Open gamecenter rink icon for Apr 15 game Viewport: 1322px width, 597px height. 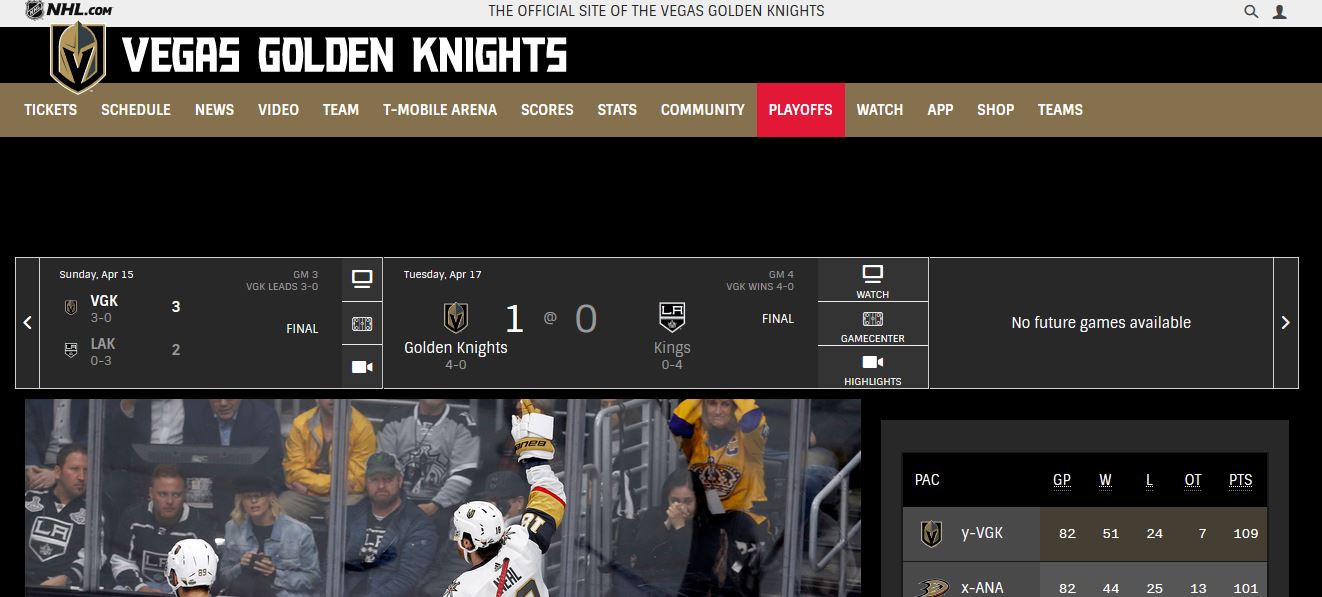point(362,323)
